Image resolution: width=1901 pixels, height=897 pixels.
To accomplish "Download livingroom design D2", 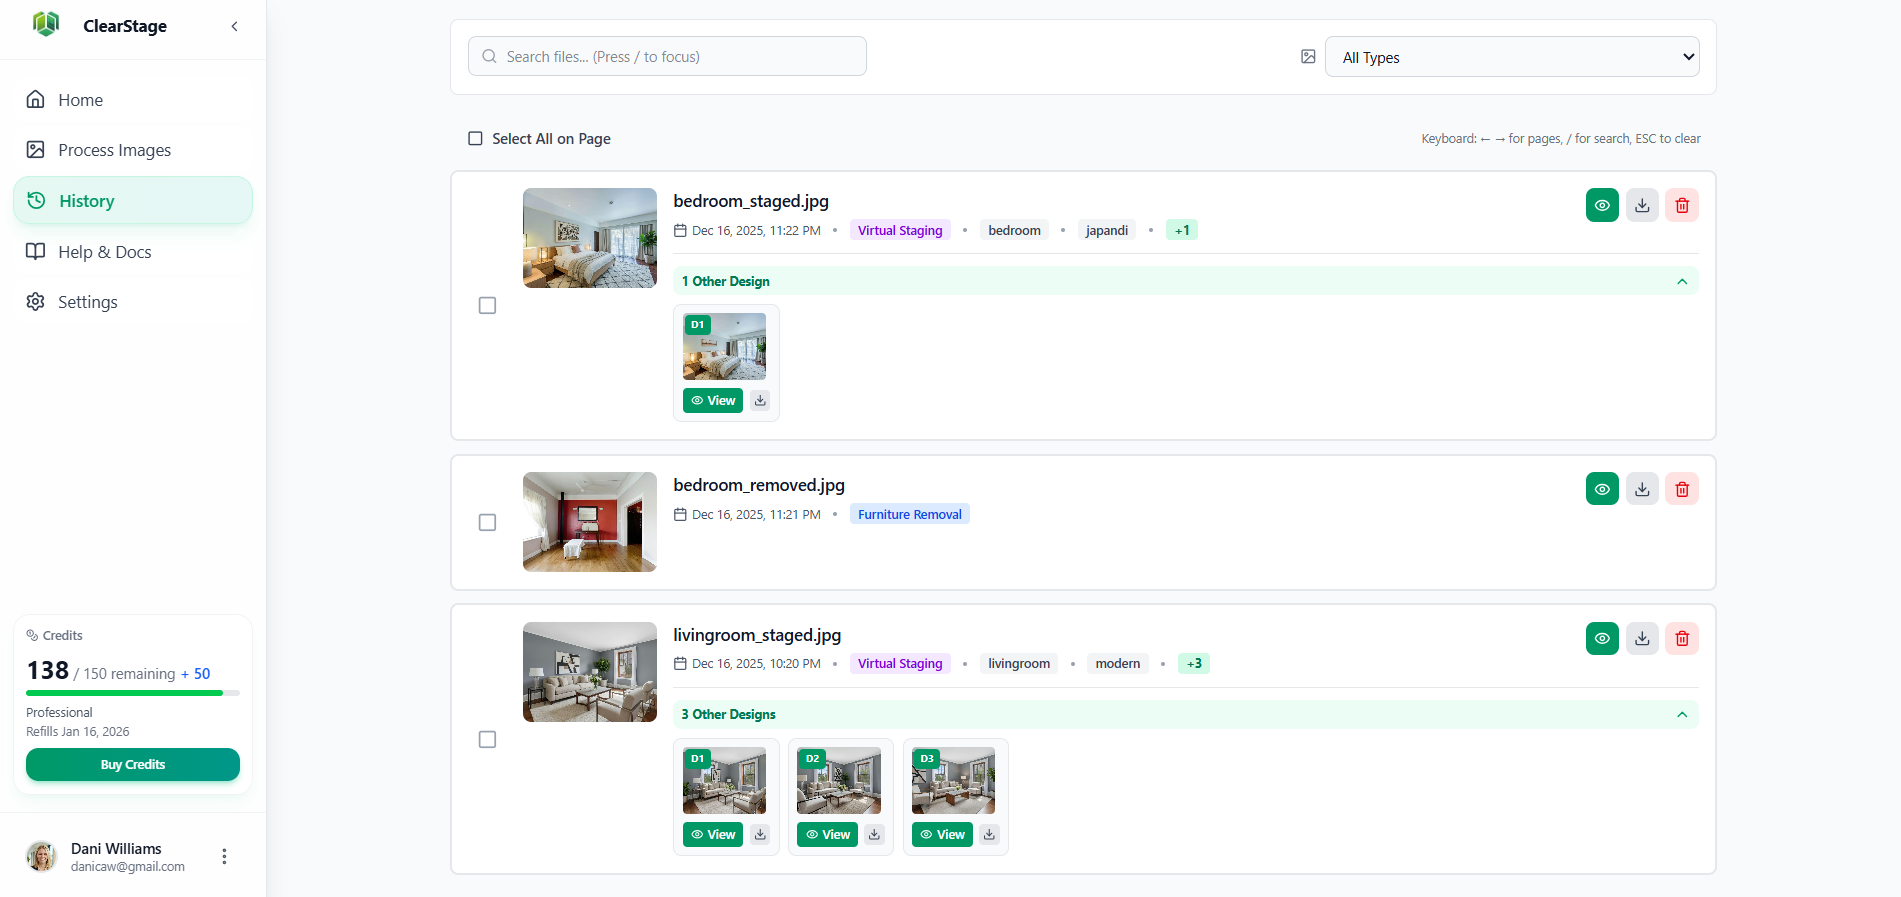I will pyautogui.click(x=874, y=834).
